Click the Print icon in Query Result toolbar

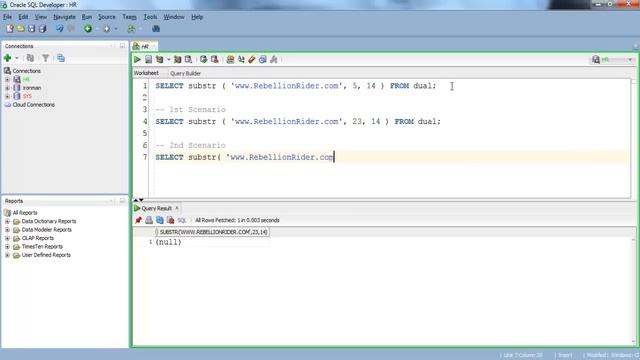coord(149,220)
